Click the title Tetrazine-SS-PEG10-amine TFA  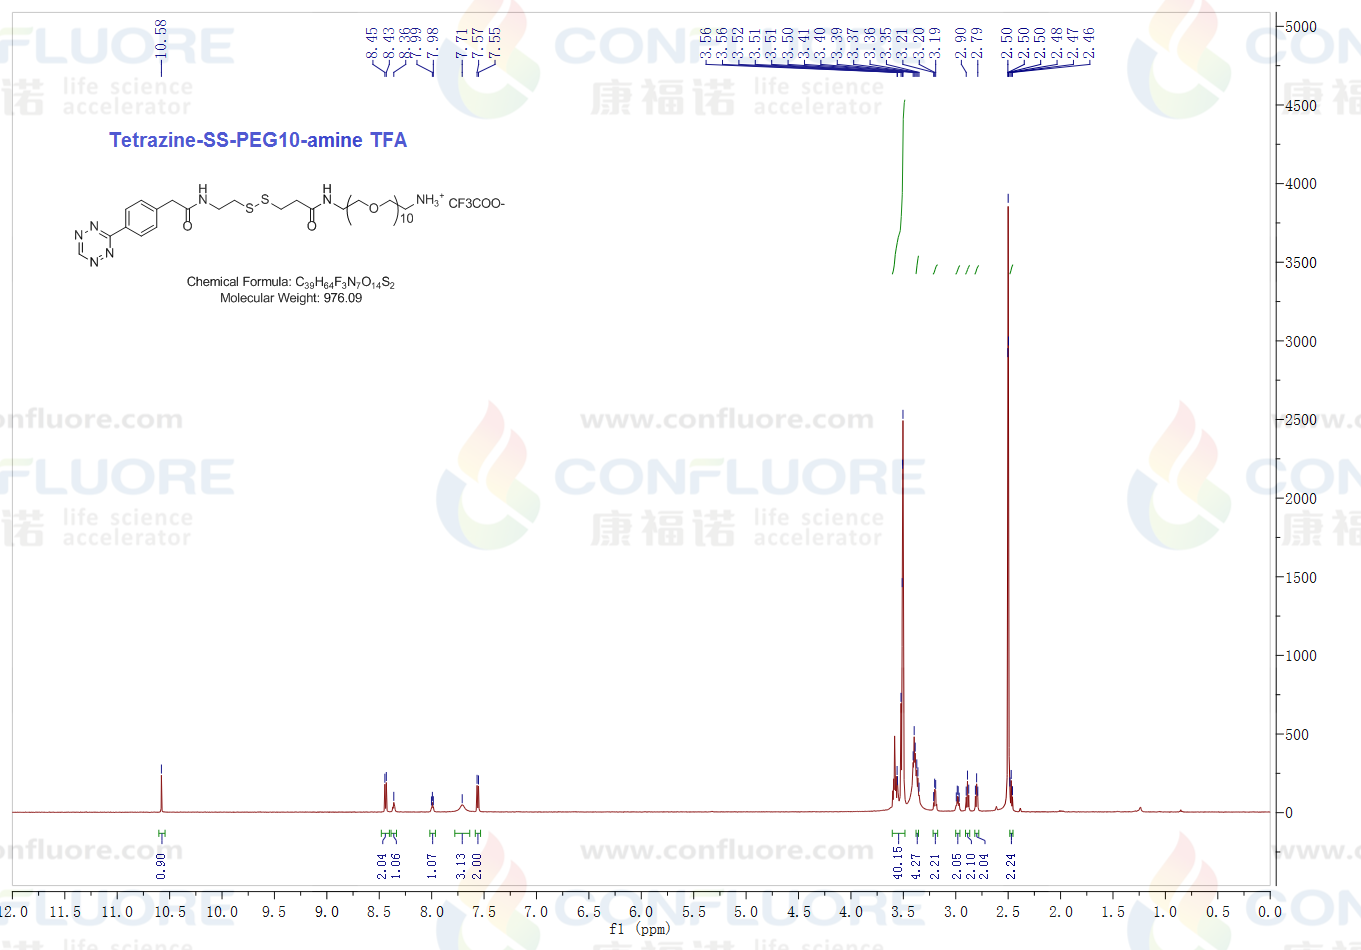tap(258, 140)
